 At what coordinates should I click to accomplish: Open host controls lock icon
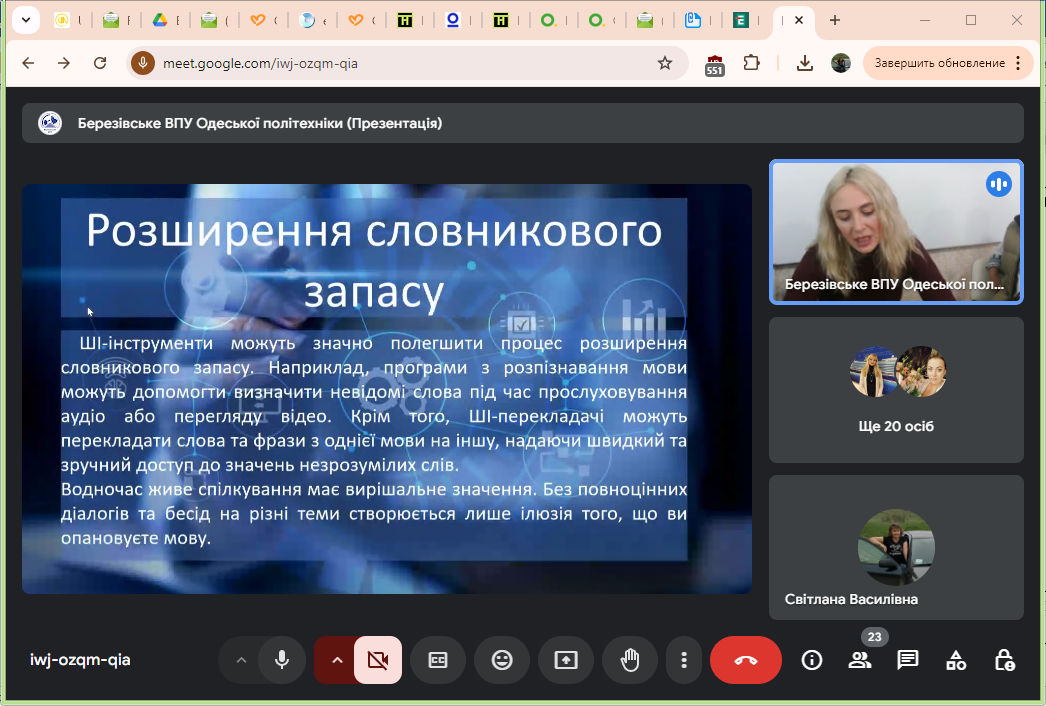pos(1005,660)
